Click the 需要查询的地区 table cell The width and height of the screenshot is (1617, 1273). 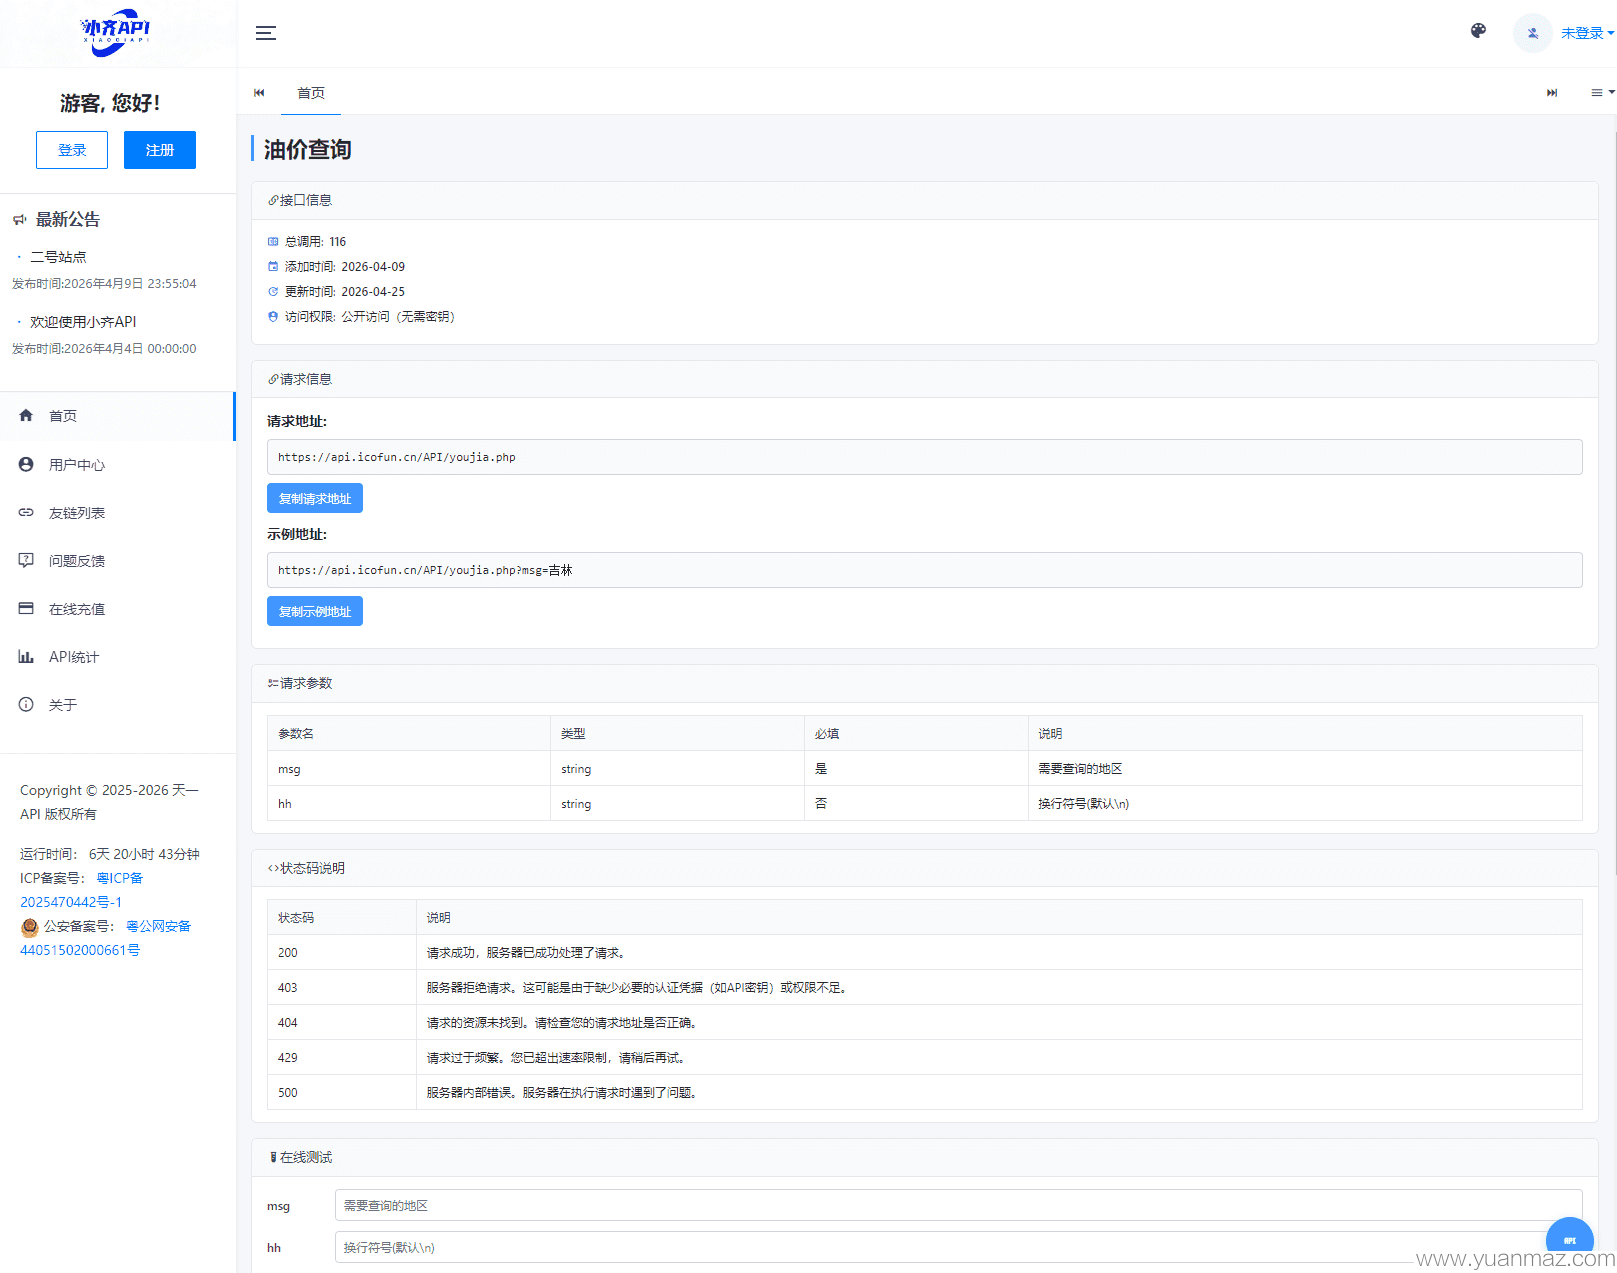point(1305,769)
